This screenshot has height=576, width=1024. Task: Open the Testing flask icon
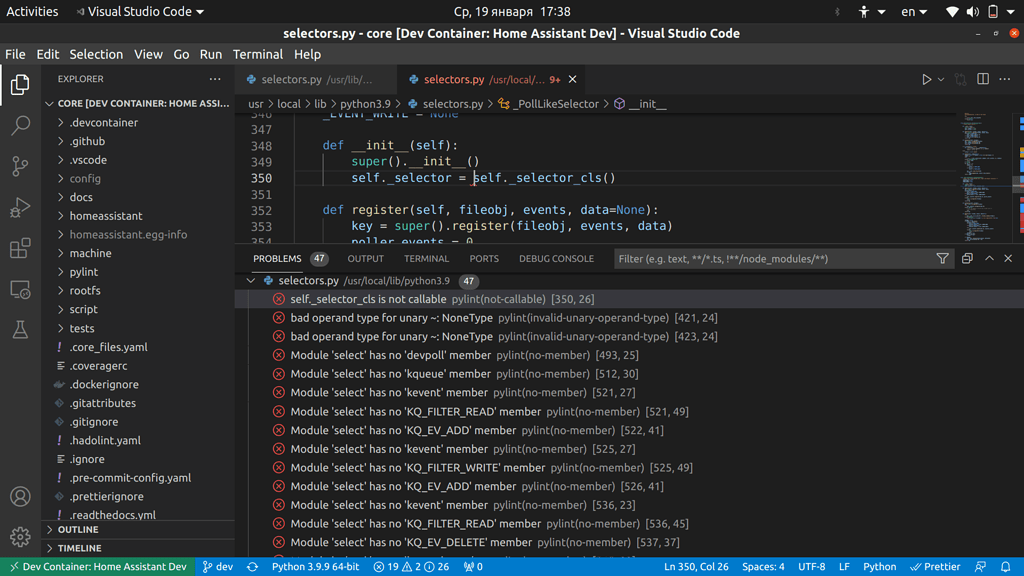click(20, 330)
